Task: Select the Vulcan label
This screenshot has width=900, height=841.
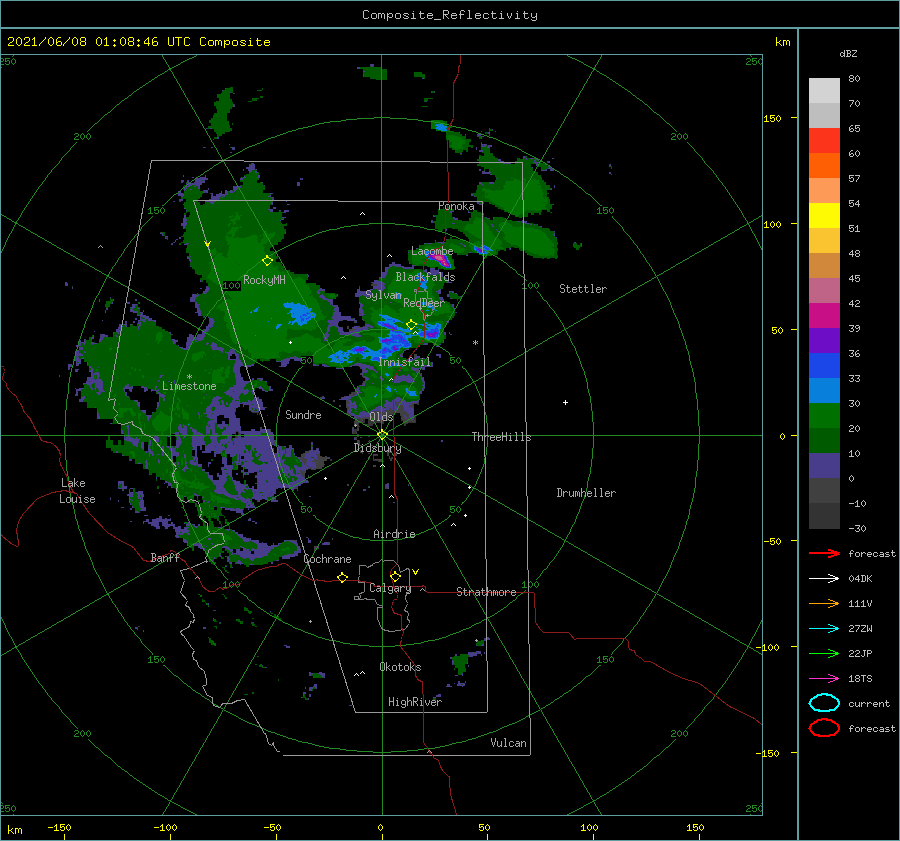Action: click(509, 743)
